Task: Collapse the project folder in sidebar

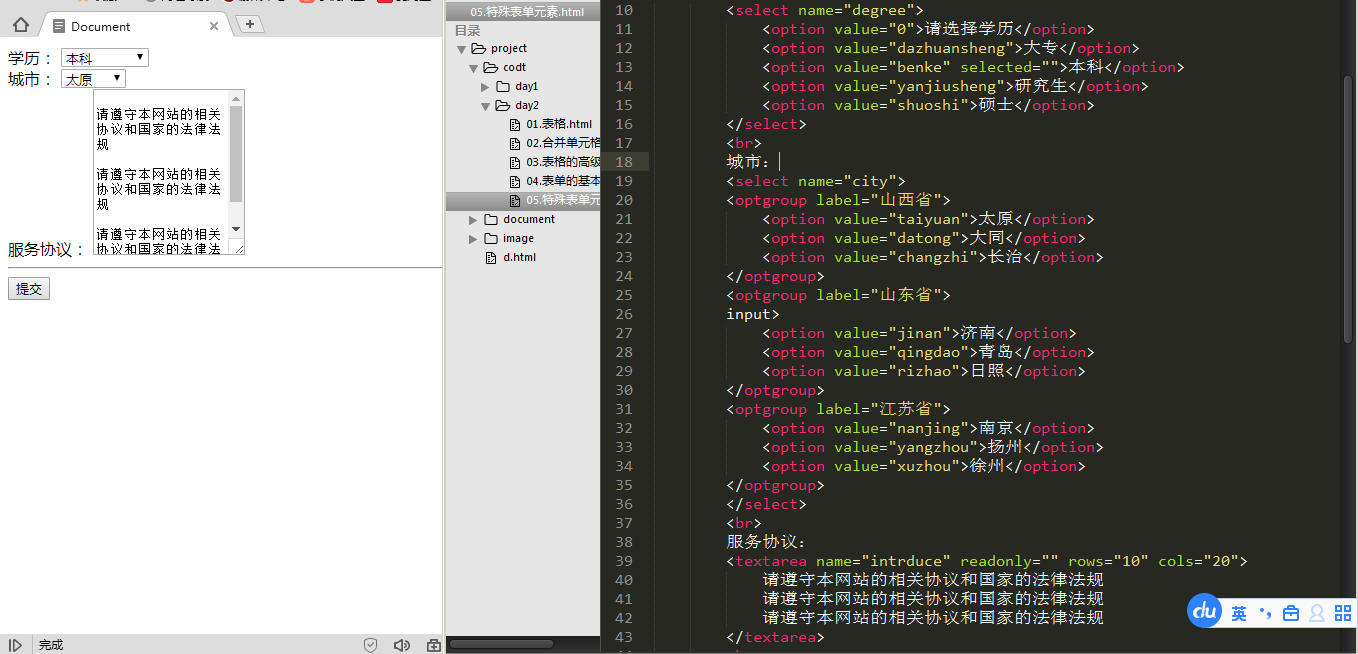Action: [x=461, y=49]
